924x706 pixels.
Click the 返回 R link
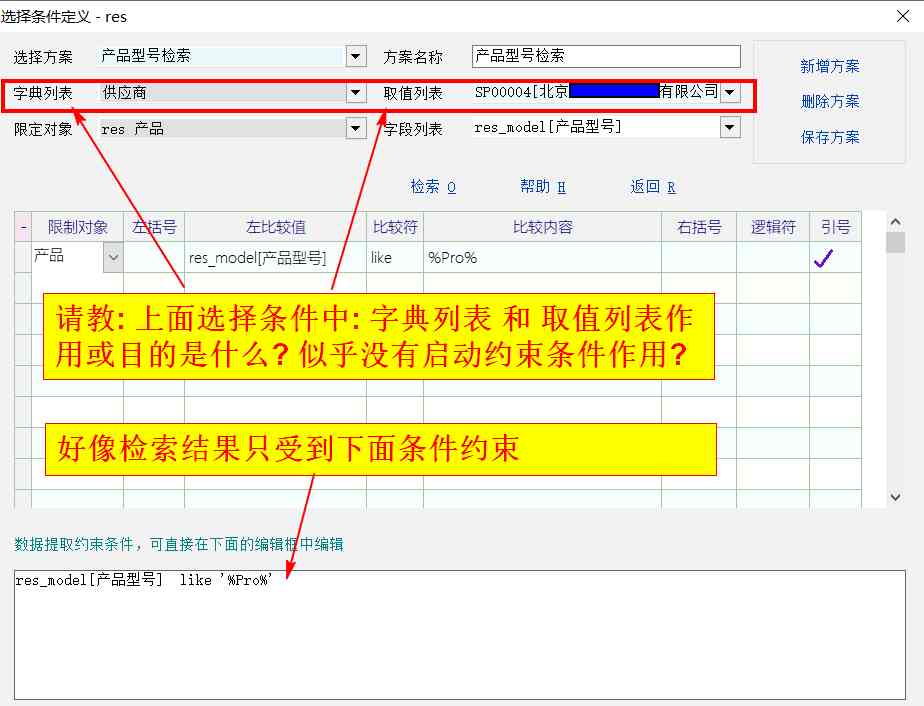[652, 187]
